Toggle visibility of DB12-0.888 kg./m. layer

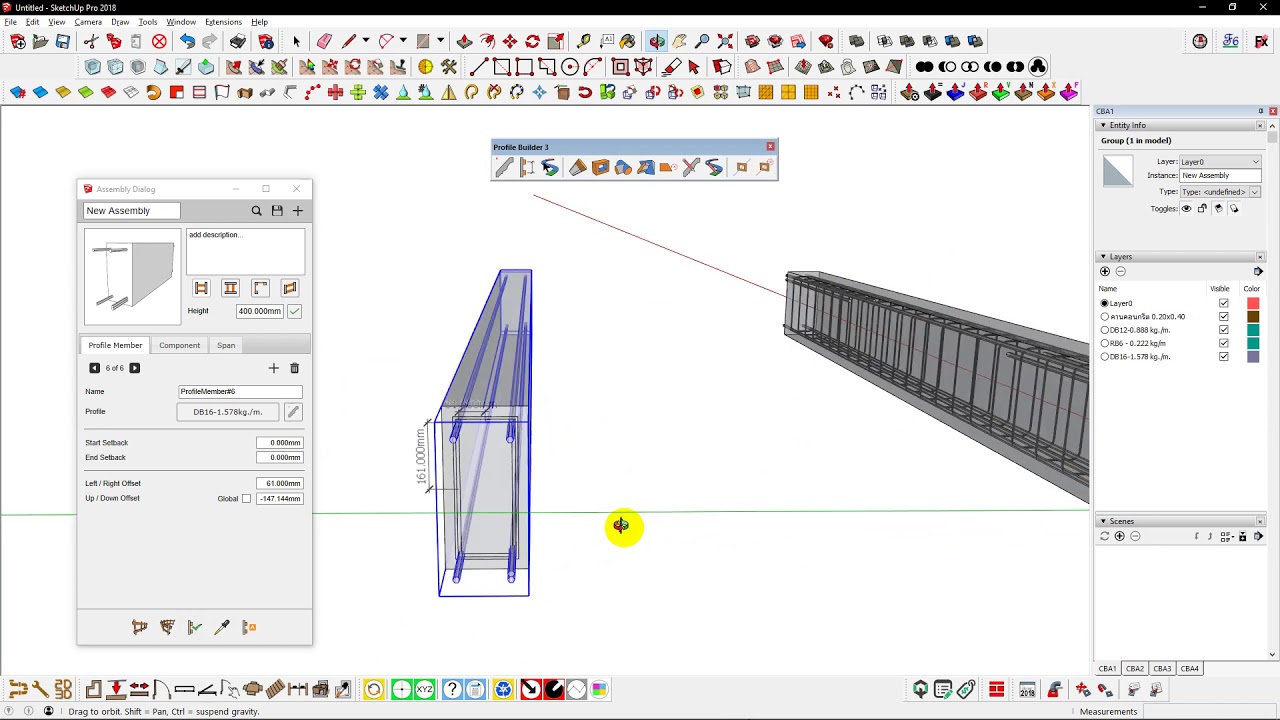(1223, 330)
